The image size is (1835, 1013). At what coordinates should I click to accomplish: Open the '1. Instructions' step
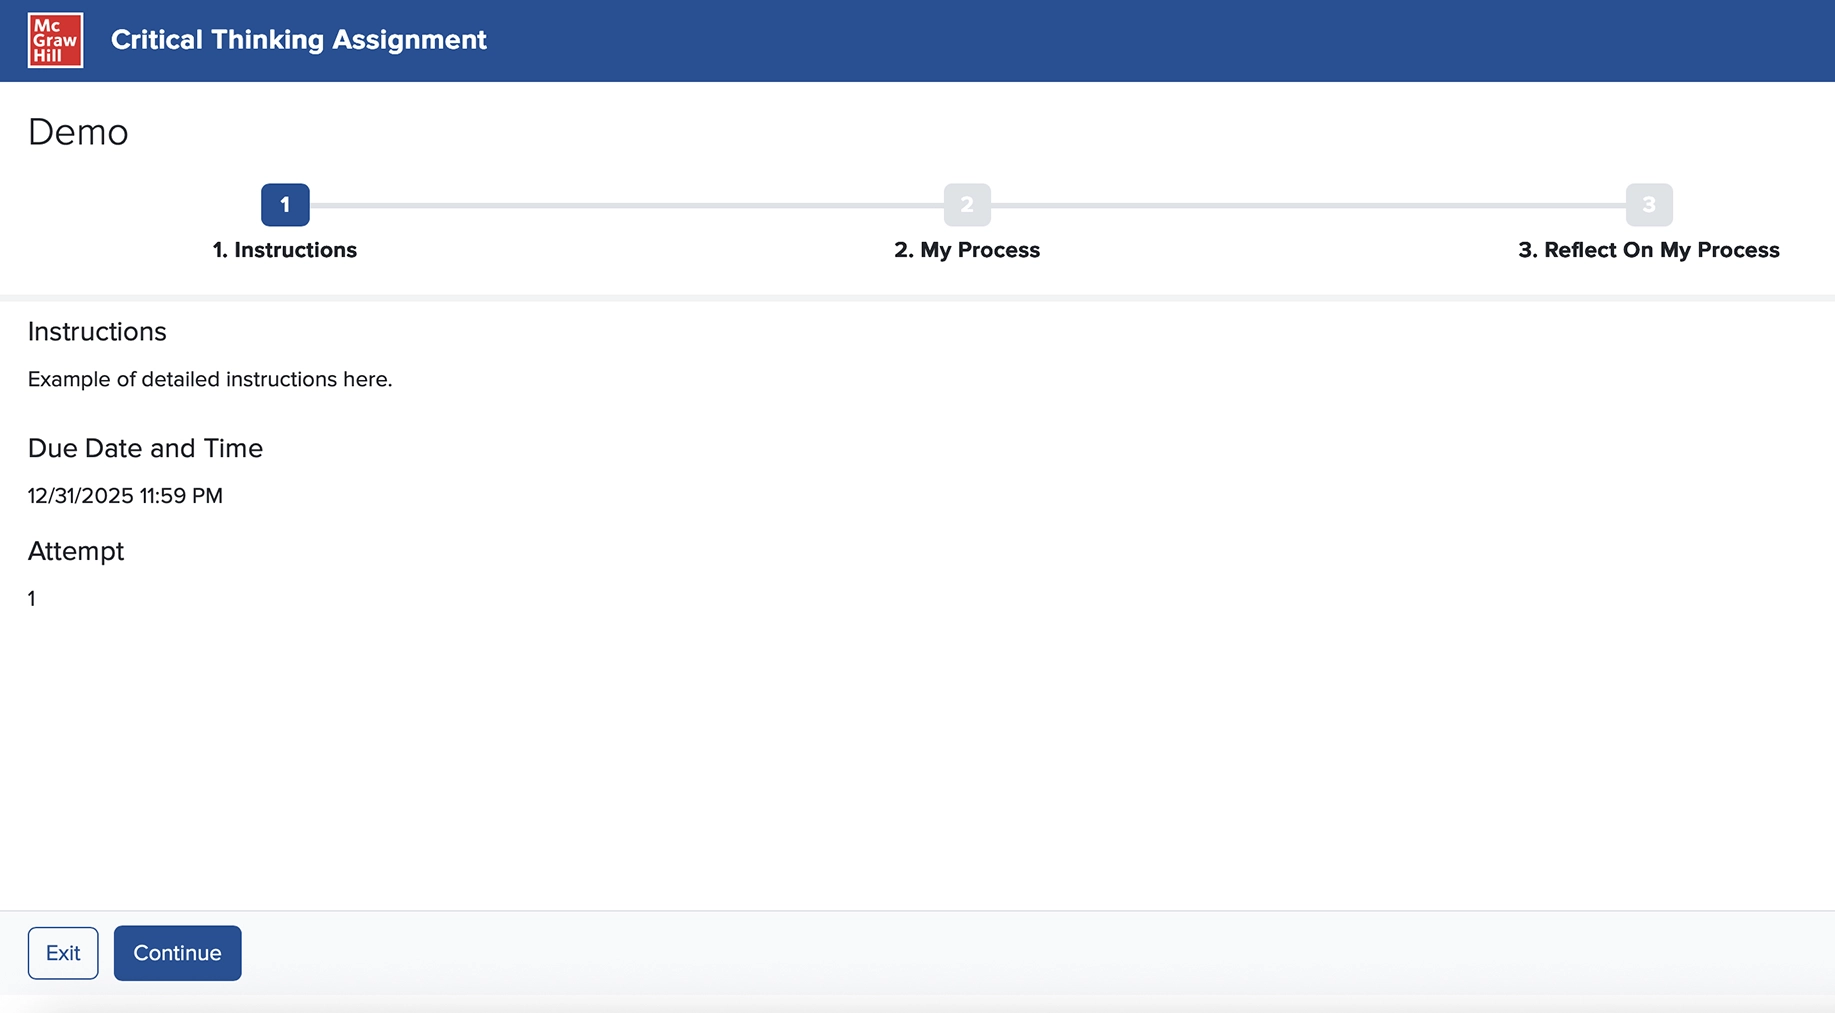click(284, 250)
